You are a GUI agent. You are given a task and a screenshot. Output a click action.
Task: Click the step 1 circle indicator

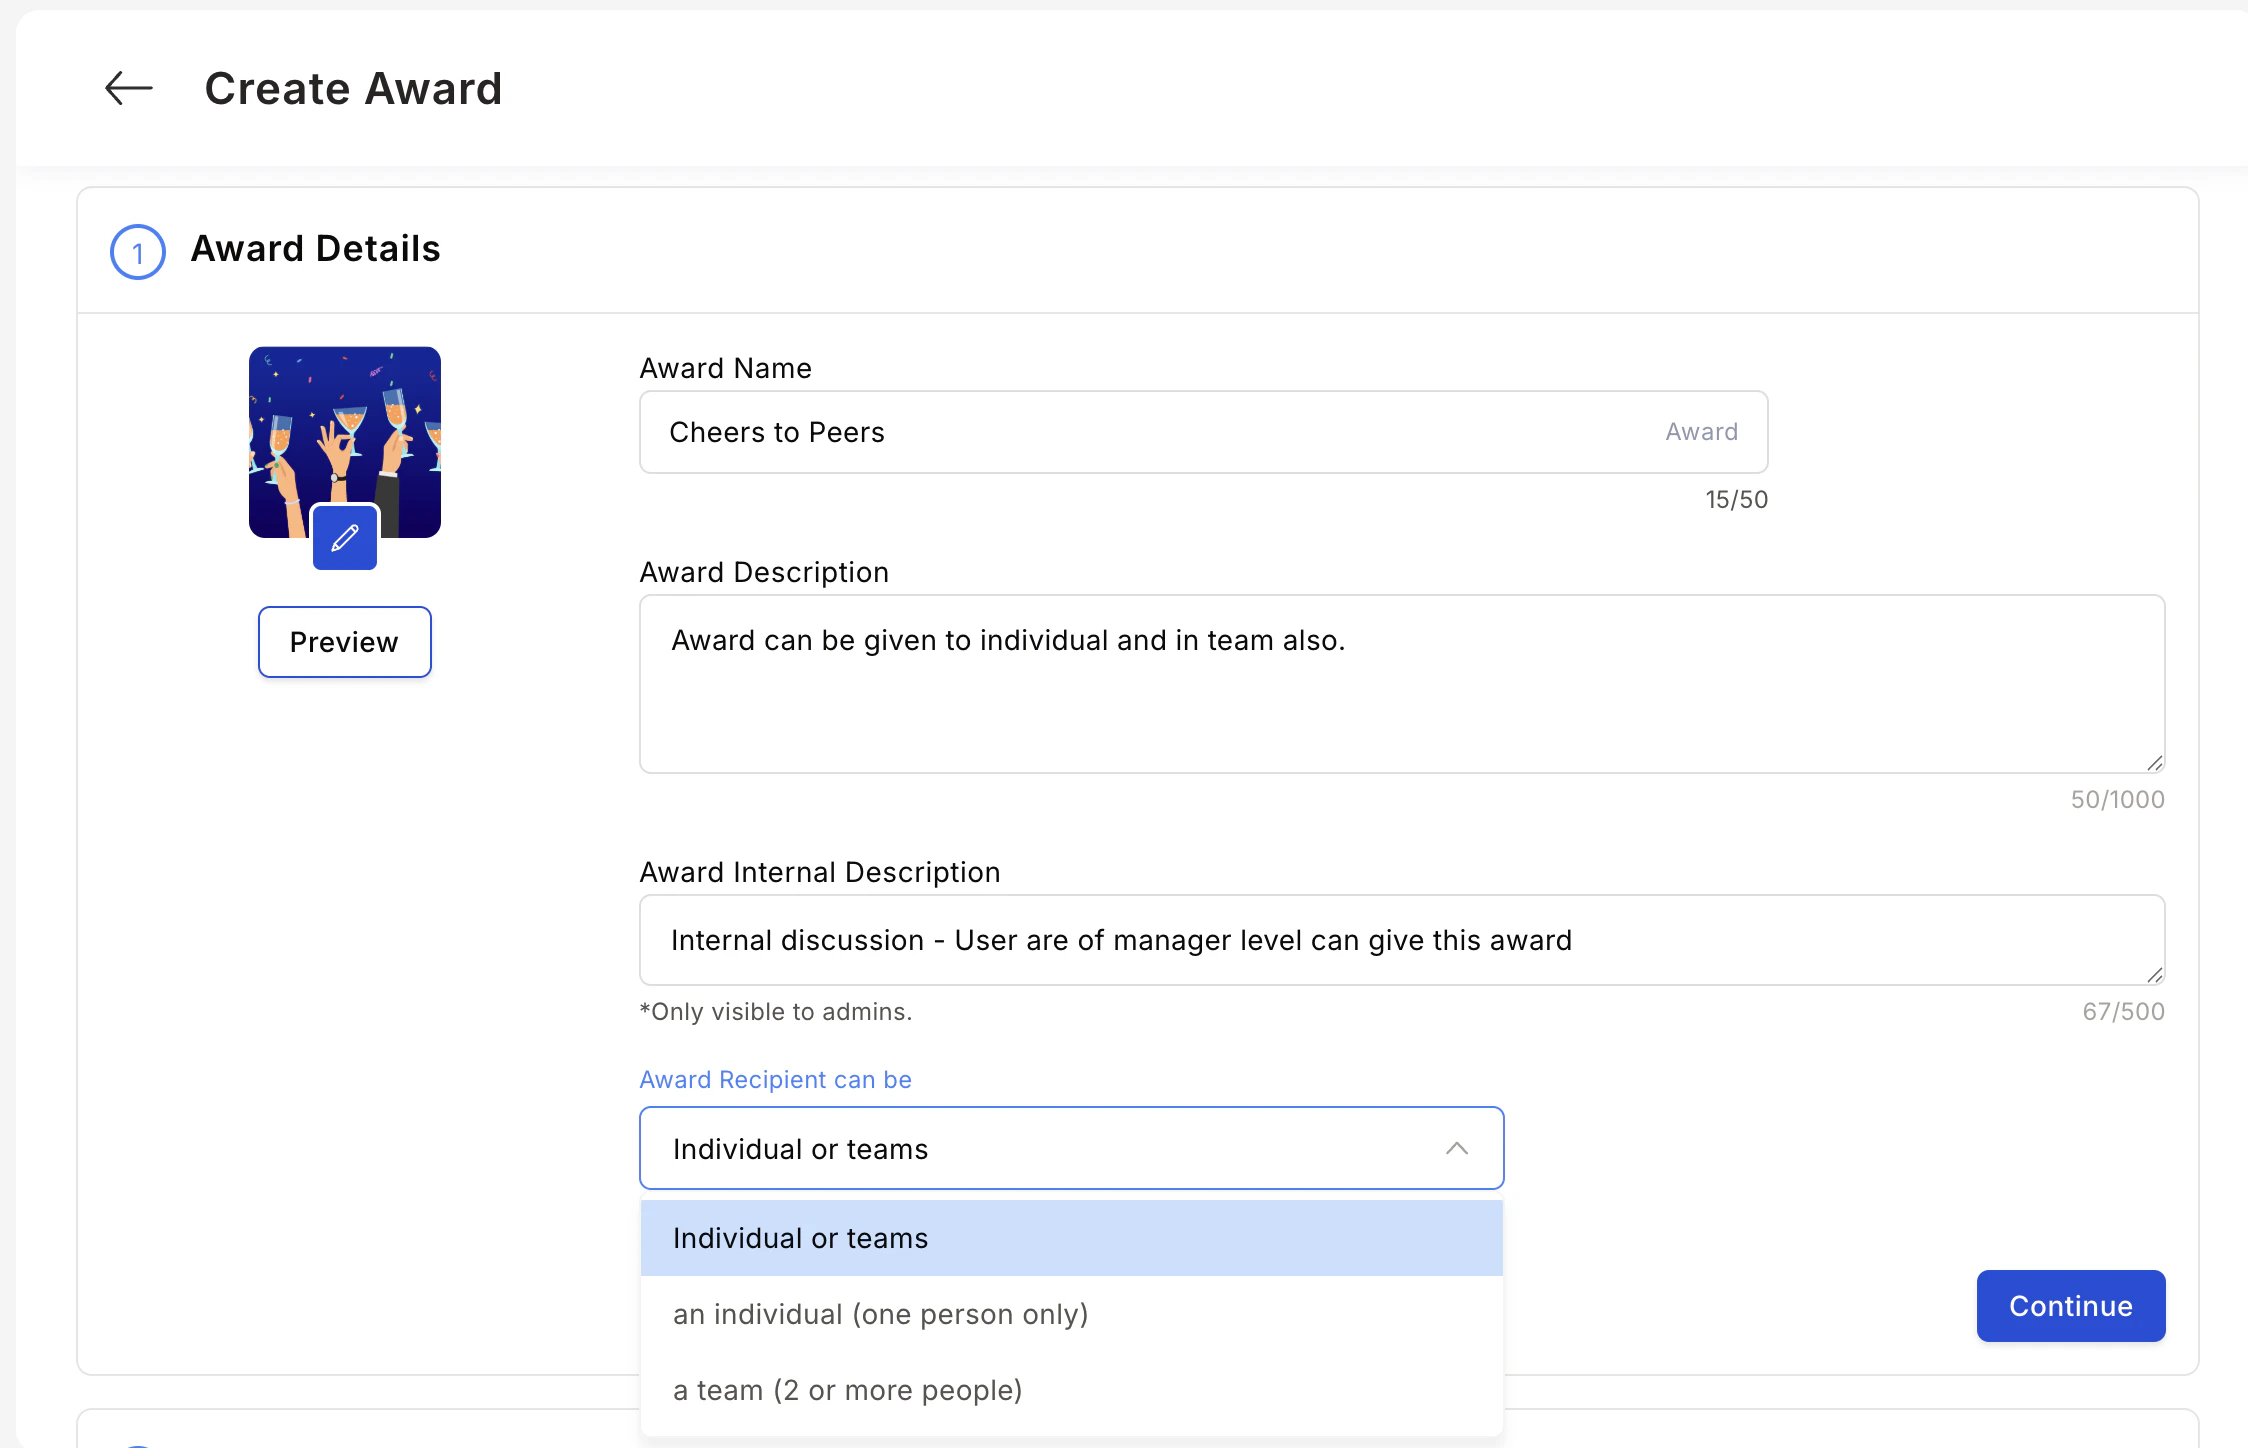click(x=138, y=252)
